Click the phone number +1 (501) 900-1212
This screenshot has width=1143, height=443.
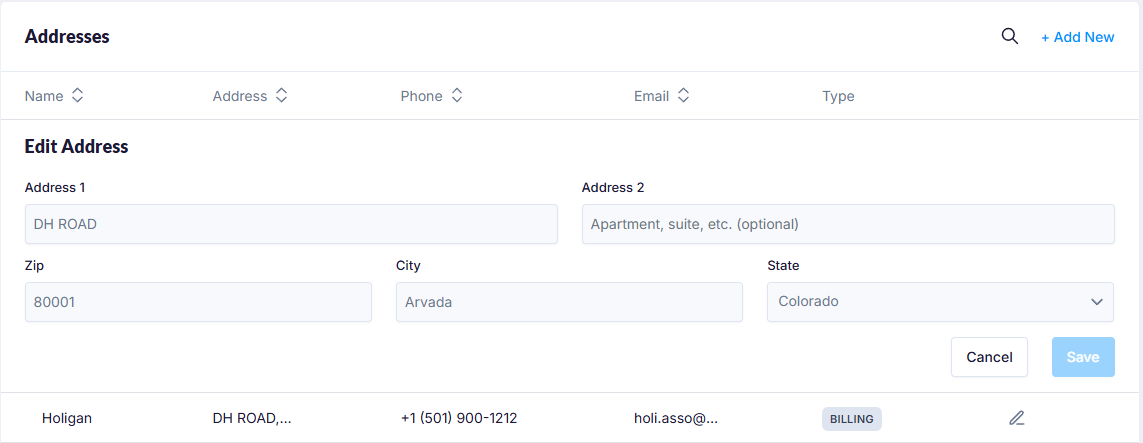[459, 418]
